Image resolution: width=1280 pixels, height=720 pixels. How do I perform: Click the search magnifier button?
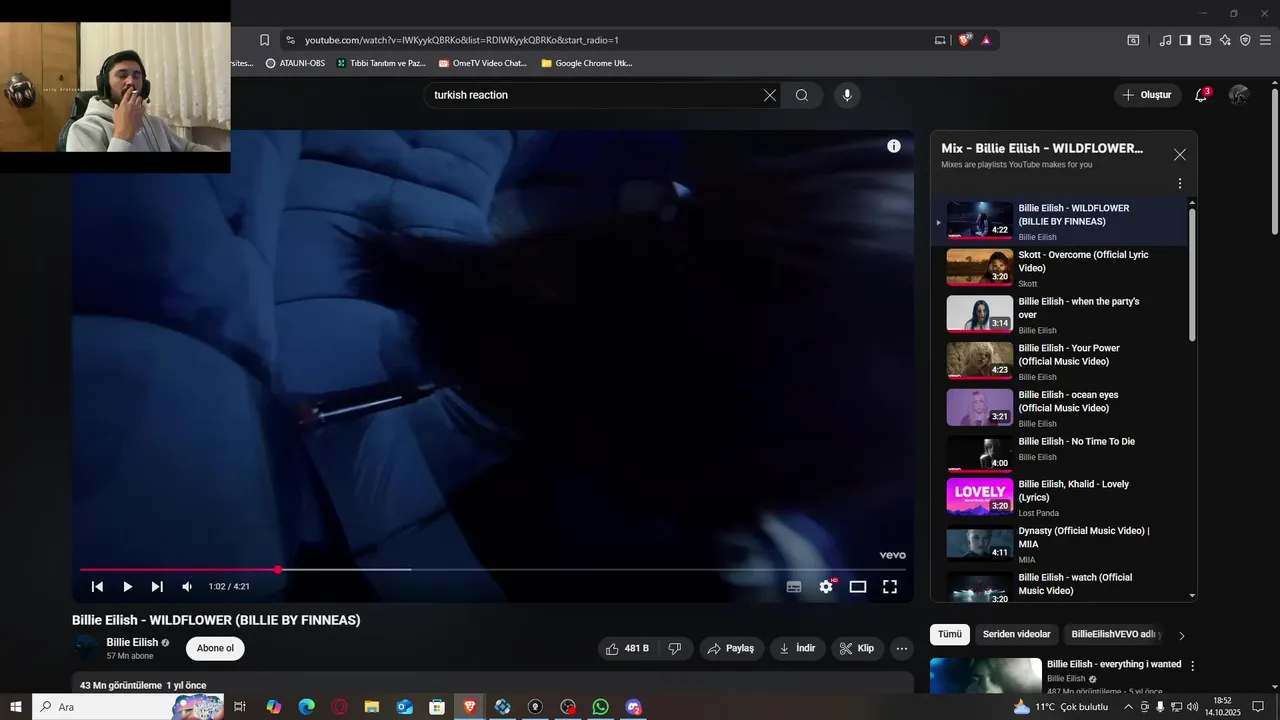tap(802, 95)
